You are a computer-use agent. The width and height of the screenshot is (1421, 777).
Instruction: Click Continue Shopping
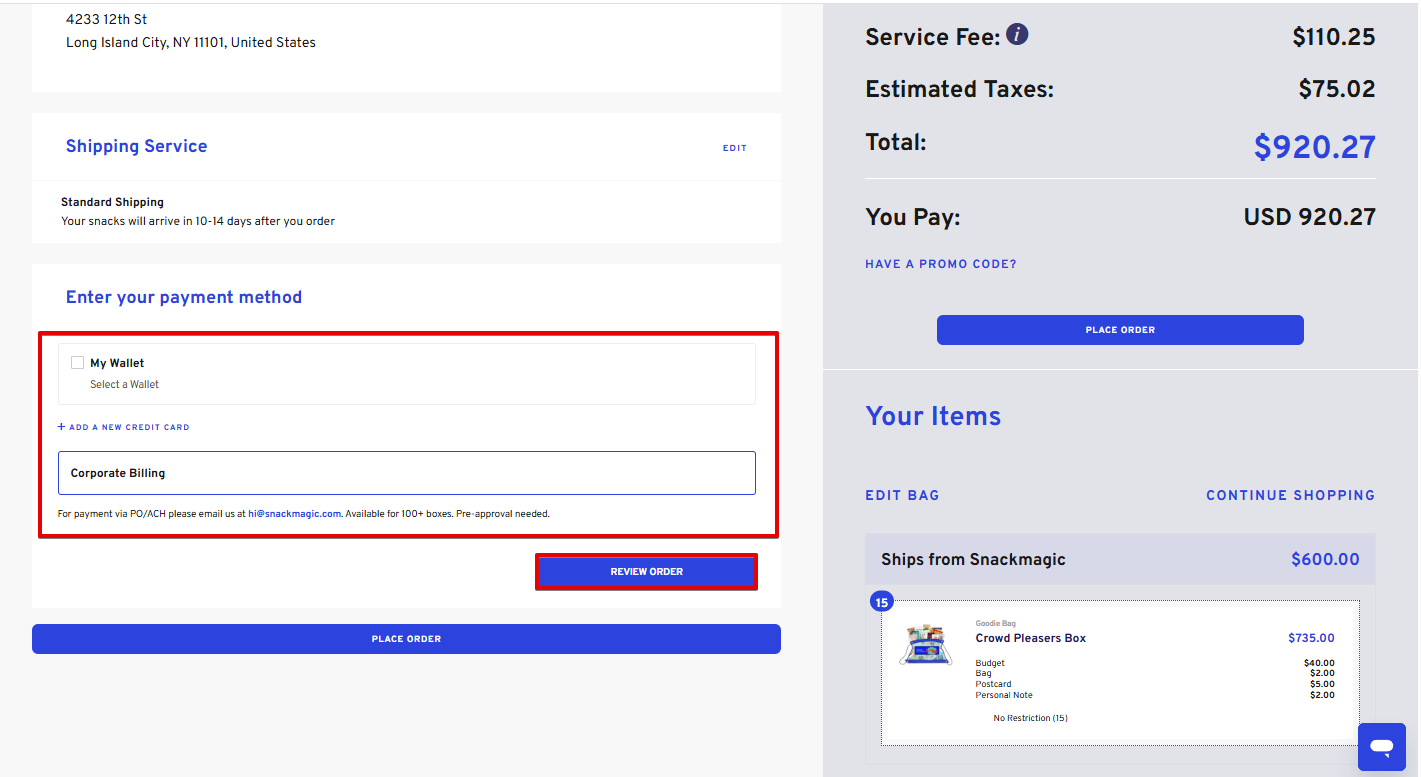1290,495
